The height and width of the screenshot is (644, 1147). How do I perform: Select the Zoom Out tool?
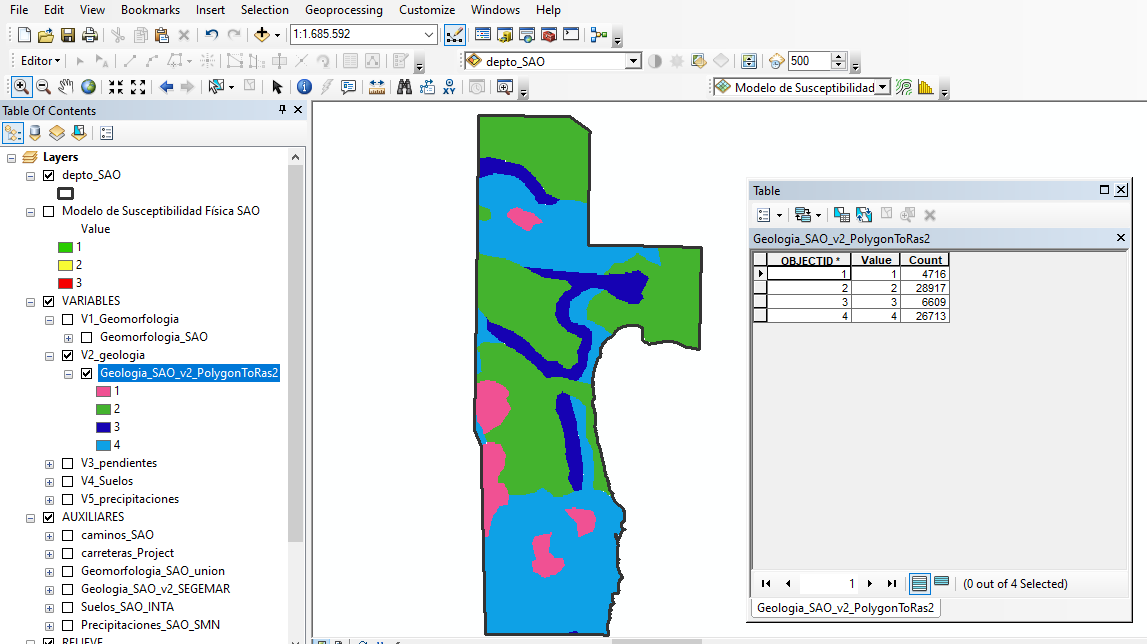click(x=44, y=87)
